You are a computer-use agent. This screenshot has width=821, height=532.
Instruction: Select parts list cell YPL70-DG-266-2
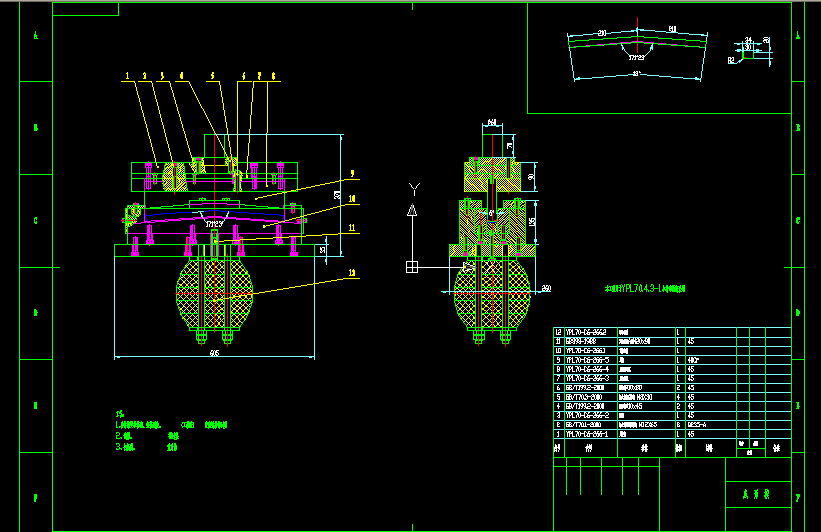pos(587,415)
